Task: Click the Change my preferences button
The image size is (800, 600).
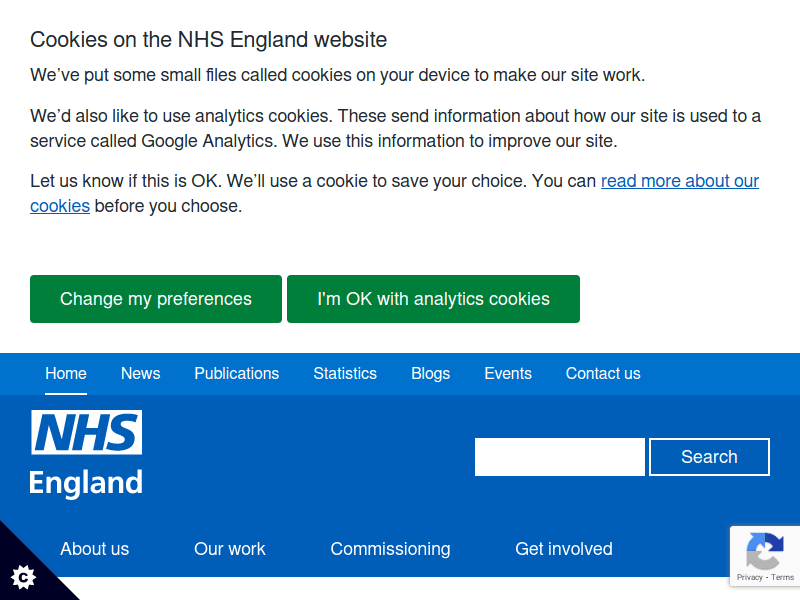Action: (156, 299)
